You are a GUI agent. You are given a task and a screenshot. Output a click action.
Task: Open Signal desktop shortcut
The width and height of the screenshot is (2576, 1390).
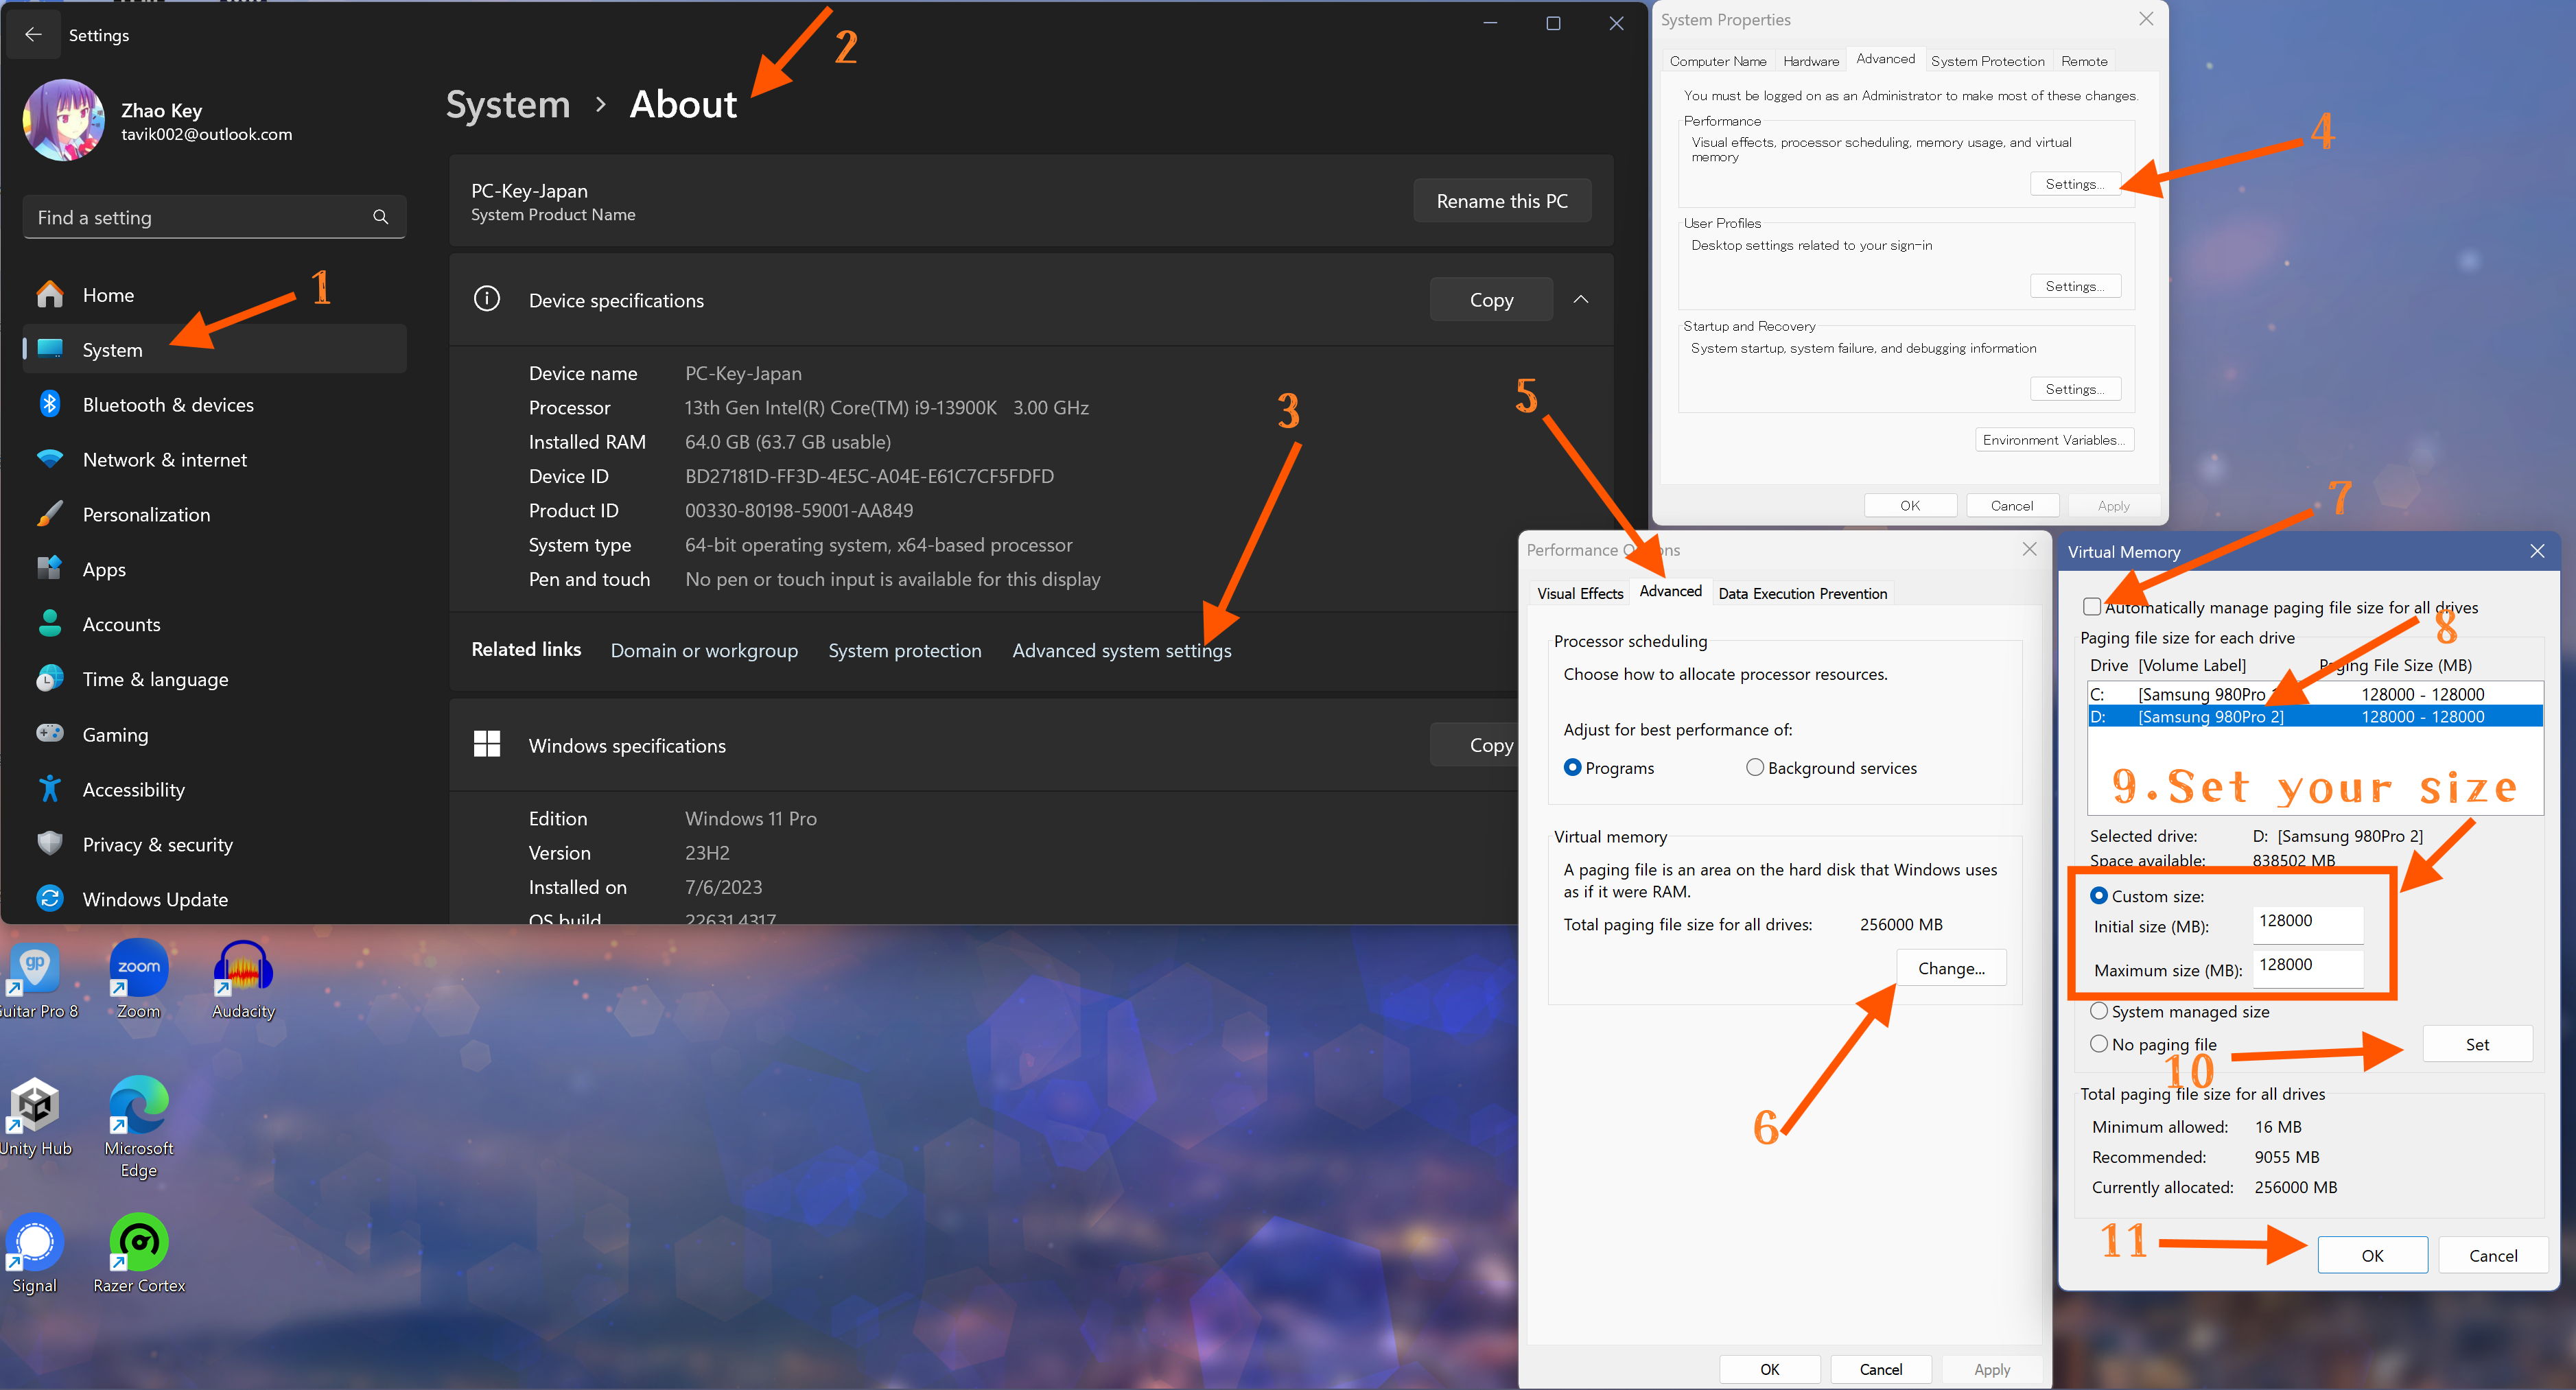[x=36, y=1254]
